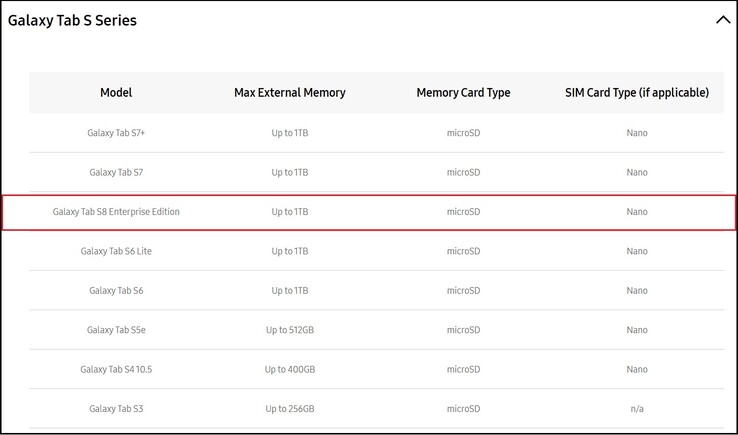Click Nano in the Galaxy Tab S7+ row
The image size is (738, 435).
[x=637, y=133]
